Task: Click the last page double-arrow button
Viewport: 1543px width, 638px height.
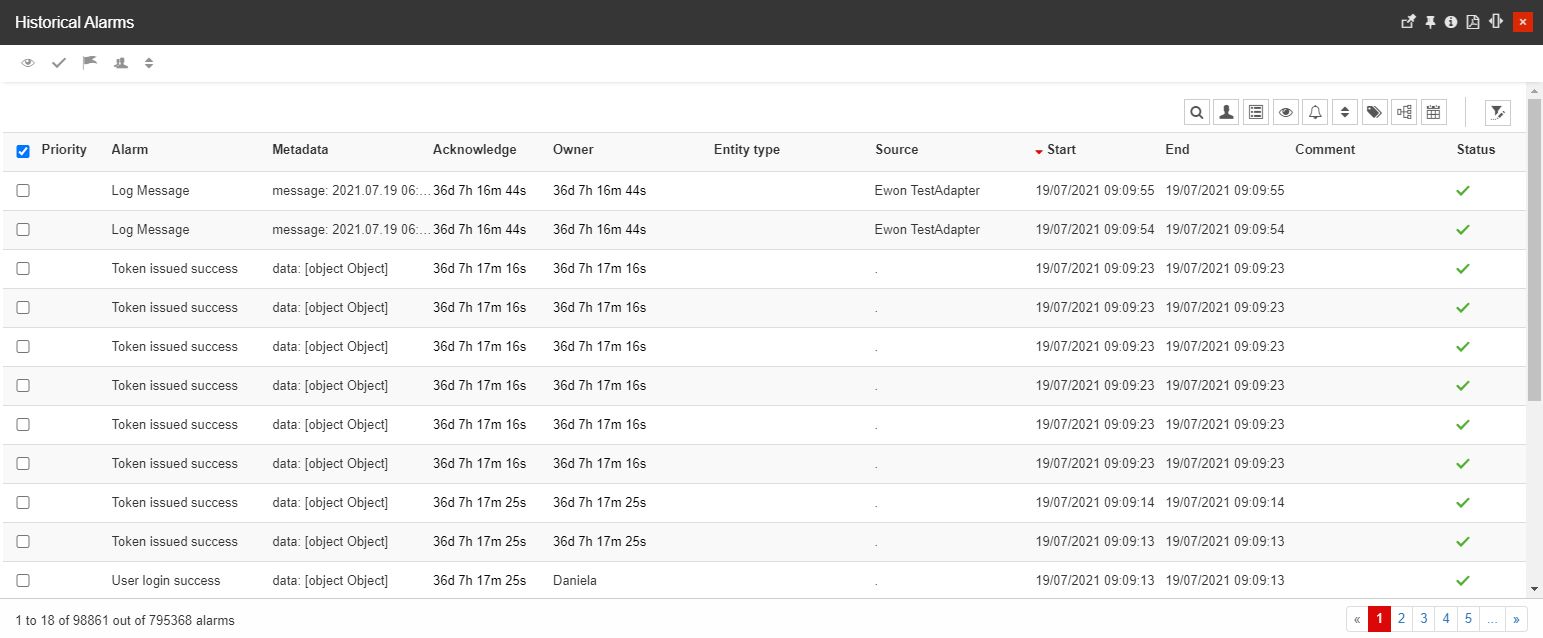Action: pyautogui.click(x=1516, y=619)
